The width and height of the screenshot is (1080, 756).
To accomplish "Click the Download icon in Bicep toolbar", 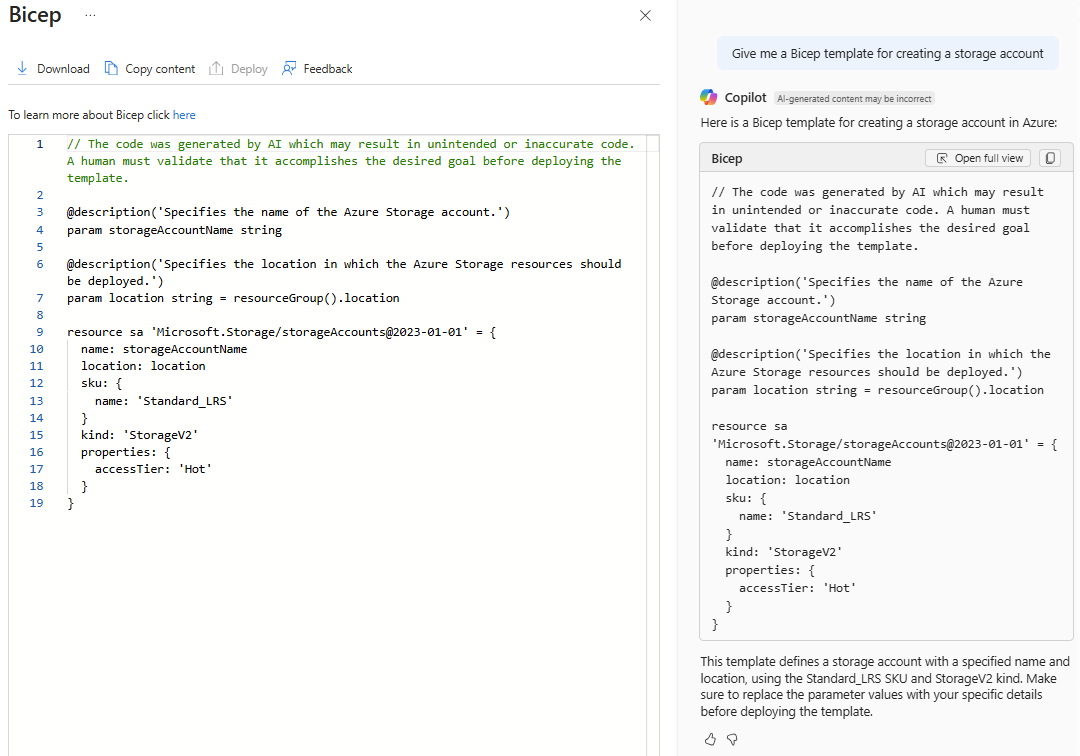I will point(22,69).
